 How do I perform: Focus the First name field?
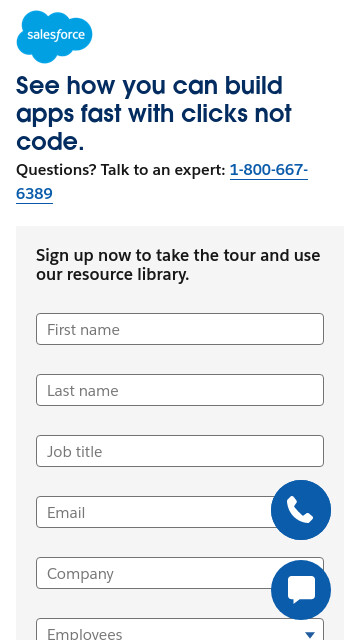point(180,329)
